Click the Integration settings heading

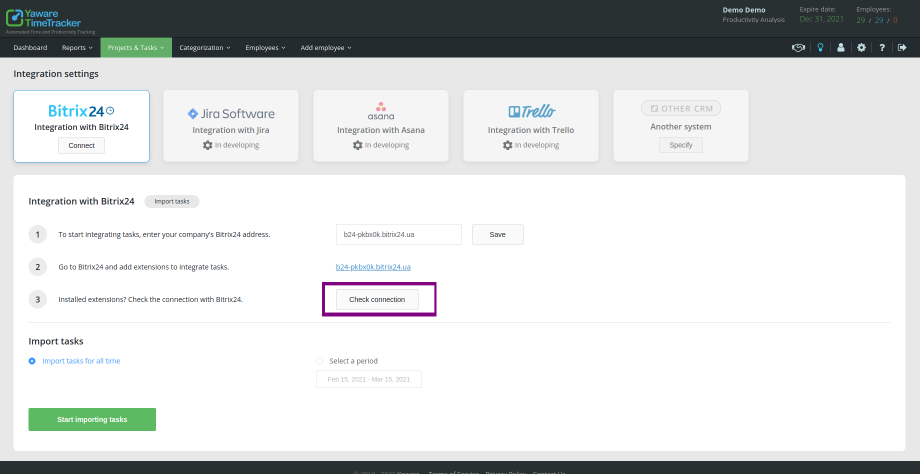pyautogui.click(x=56, y=74)
